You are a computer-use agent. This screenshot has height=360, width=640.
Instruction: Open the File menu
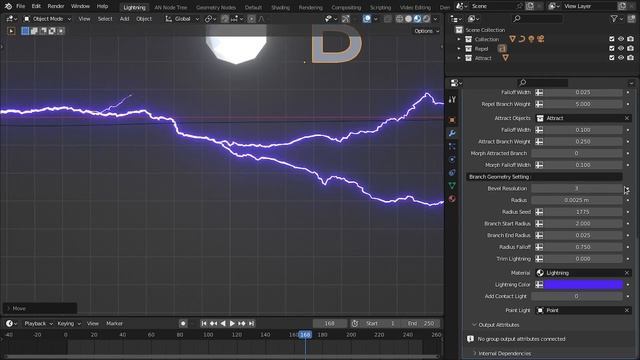coord(20,6)
